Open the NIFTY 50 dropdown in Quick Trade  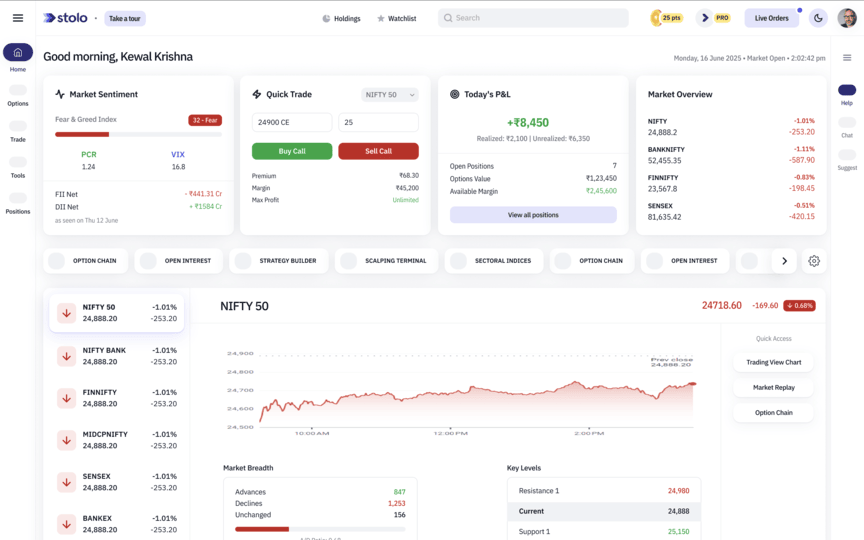[390, 95]
